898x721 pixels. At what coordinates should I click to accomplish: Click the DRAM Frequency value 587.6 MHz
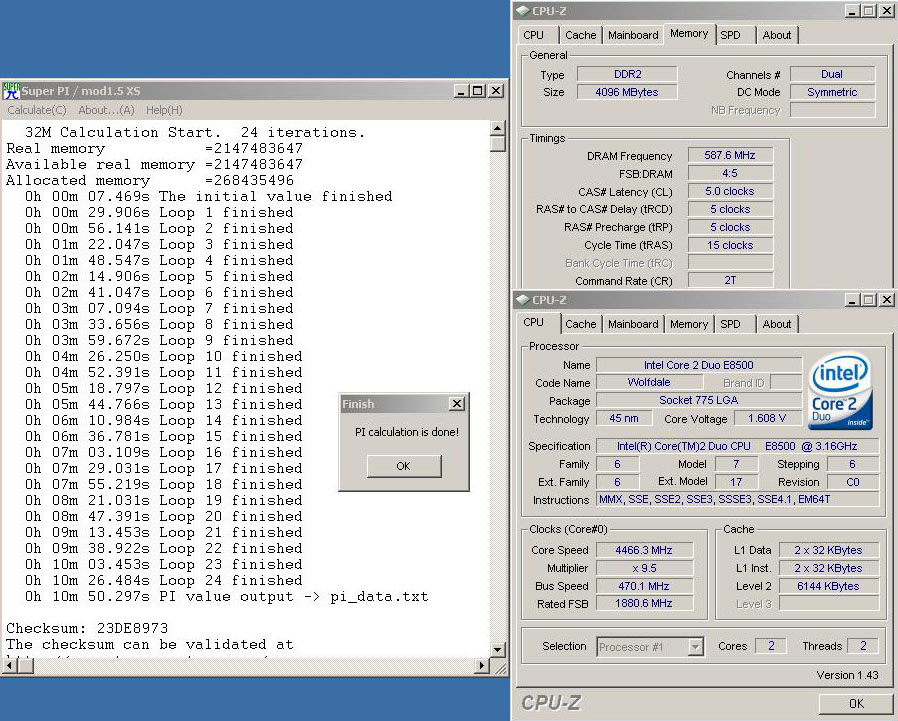(x=730, y=155)
